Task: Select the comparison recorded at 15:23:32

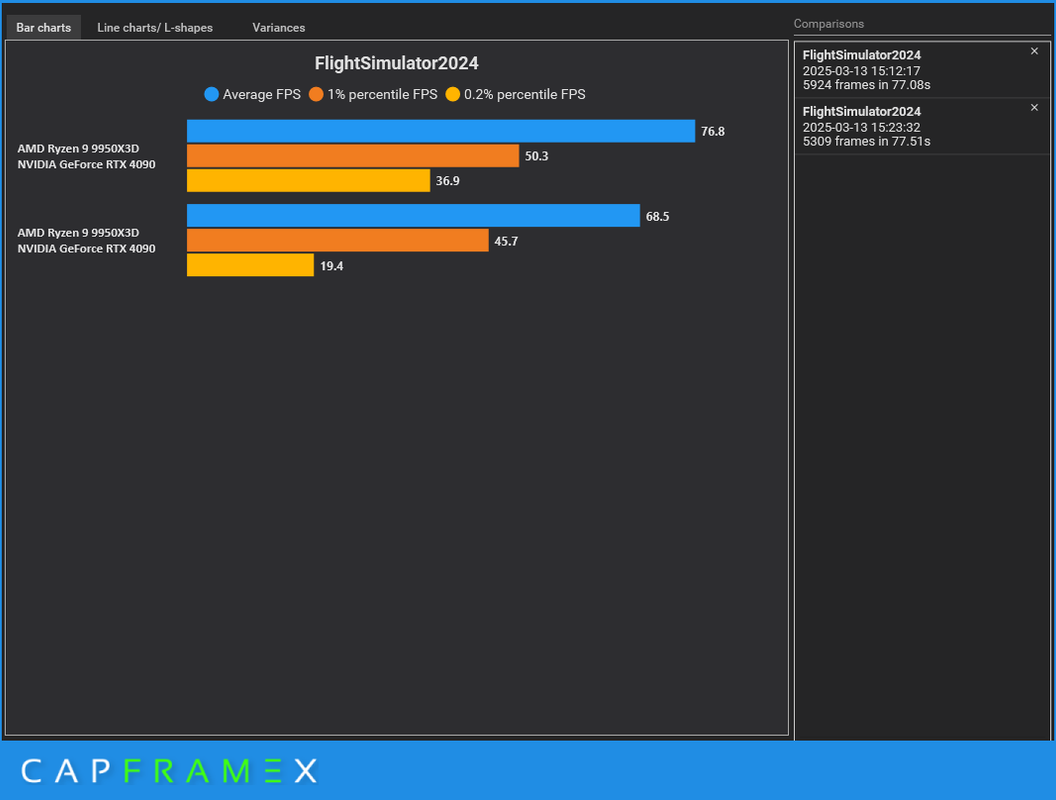Action: coord(922,127)
